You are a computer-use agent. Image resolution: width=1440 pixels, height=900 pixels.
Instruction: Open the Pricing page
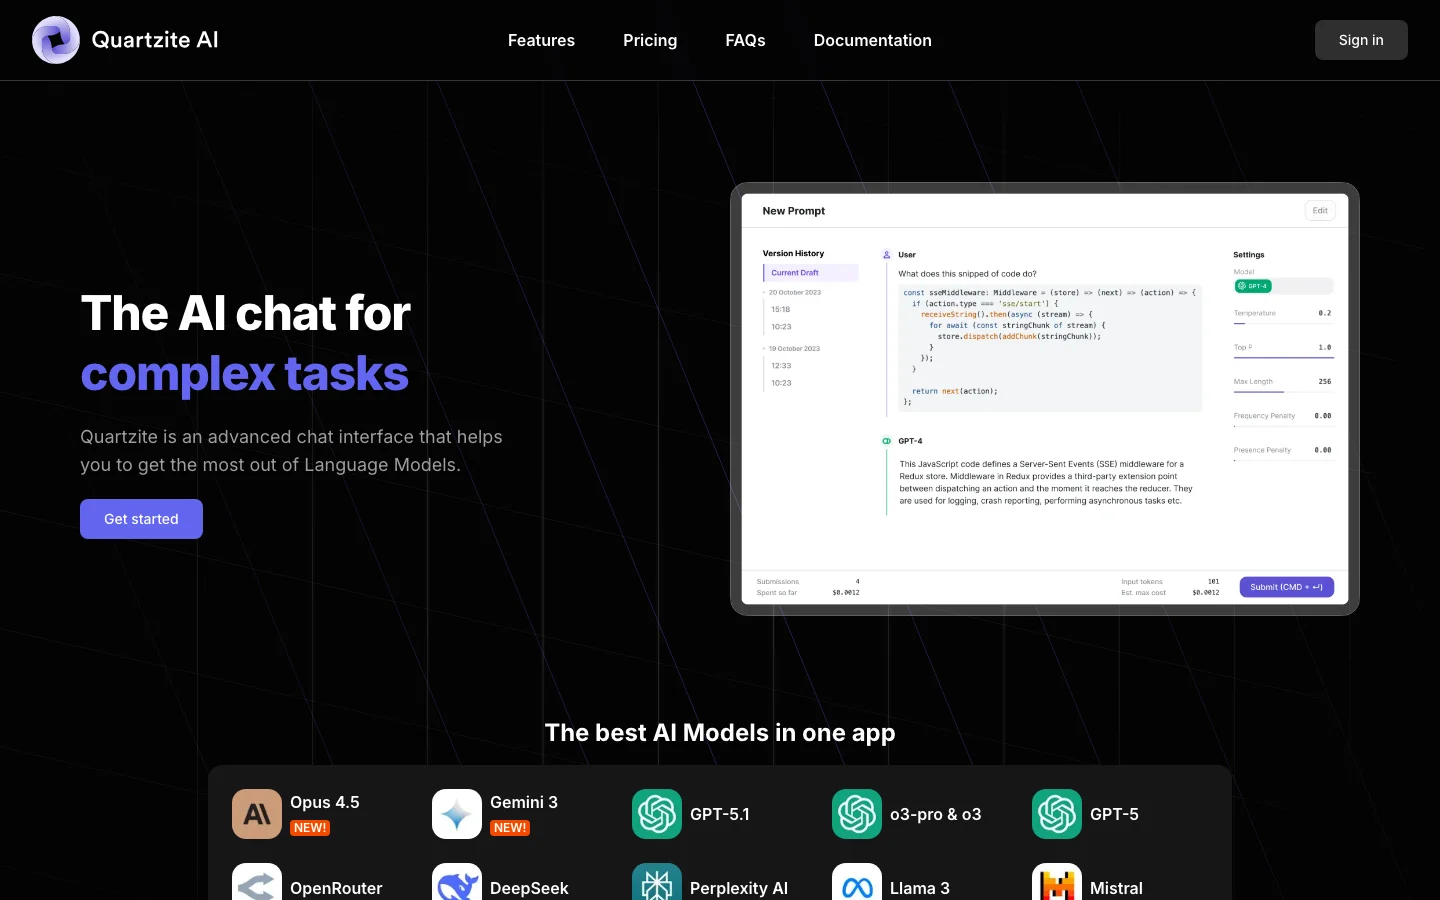pyautogui.click(x=650, y=40)
